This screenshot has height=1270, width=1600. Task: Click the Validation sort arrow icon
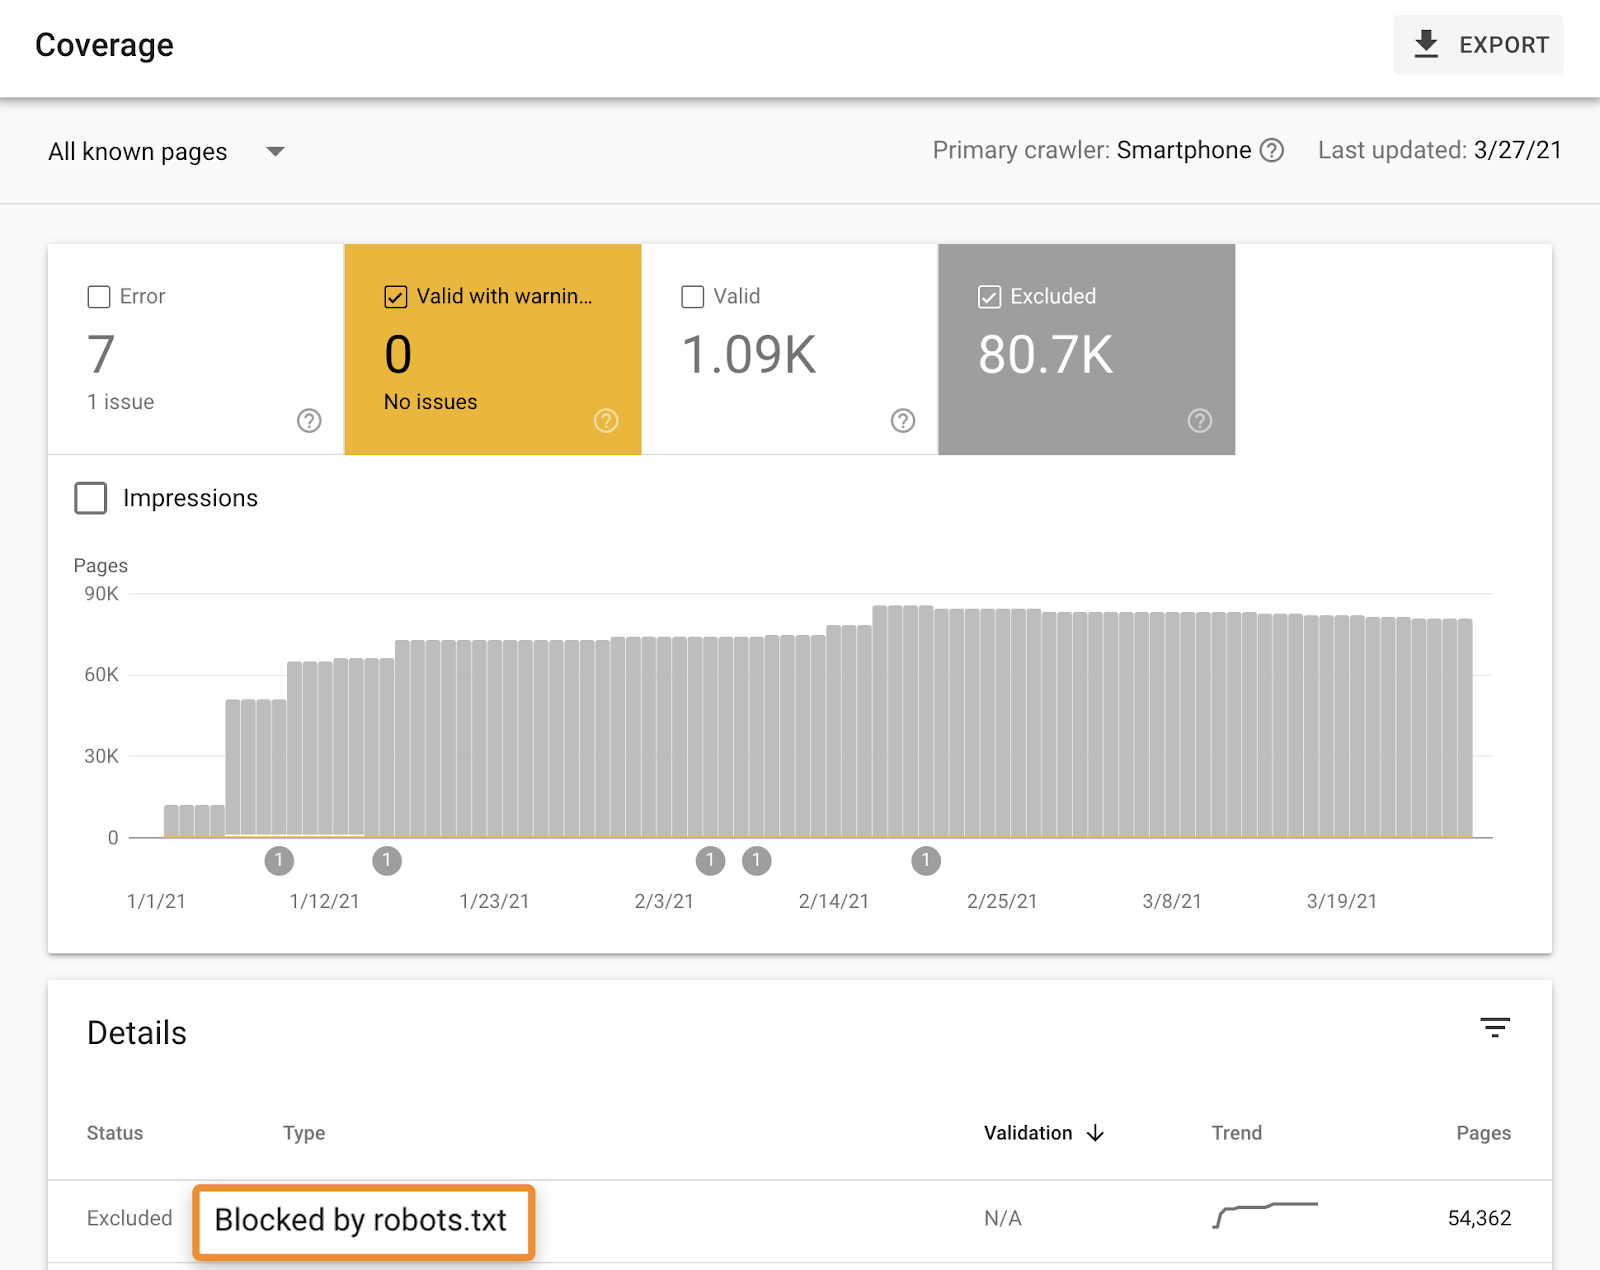(1096, 1133)
